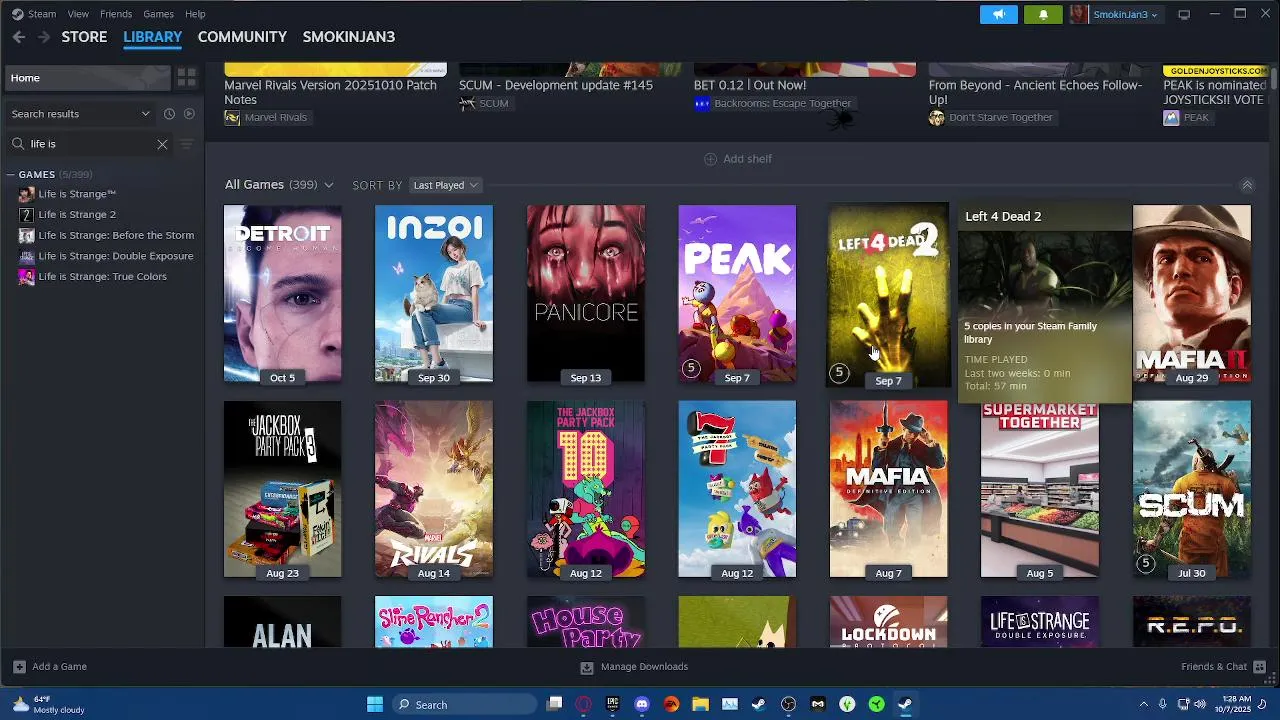Click the library search field

(90, 144)
